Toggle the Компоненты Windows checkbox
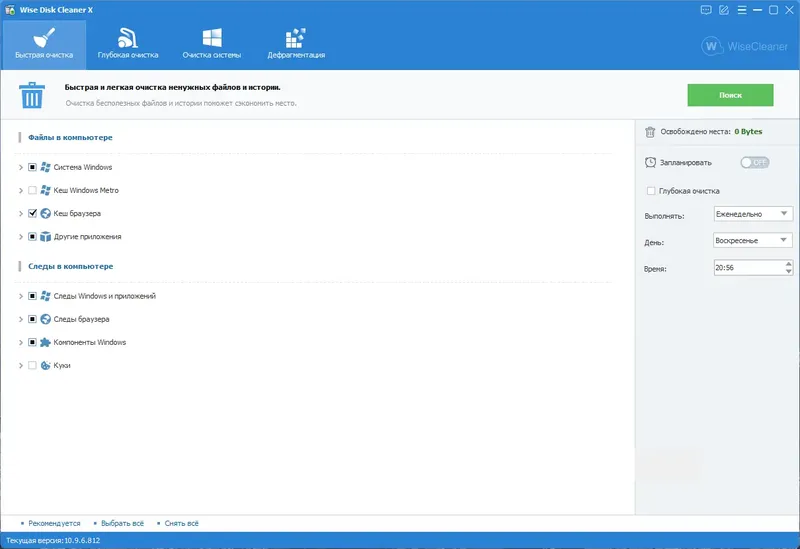 click(x=32, y=342)
